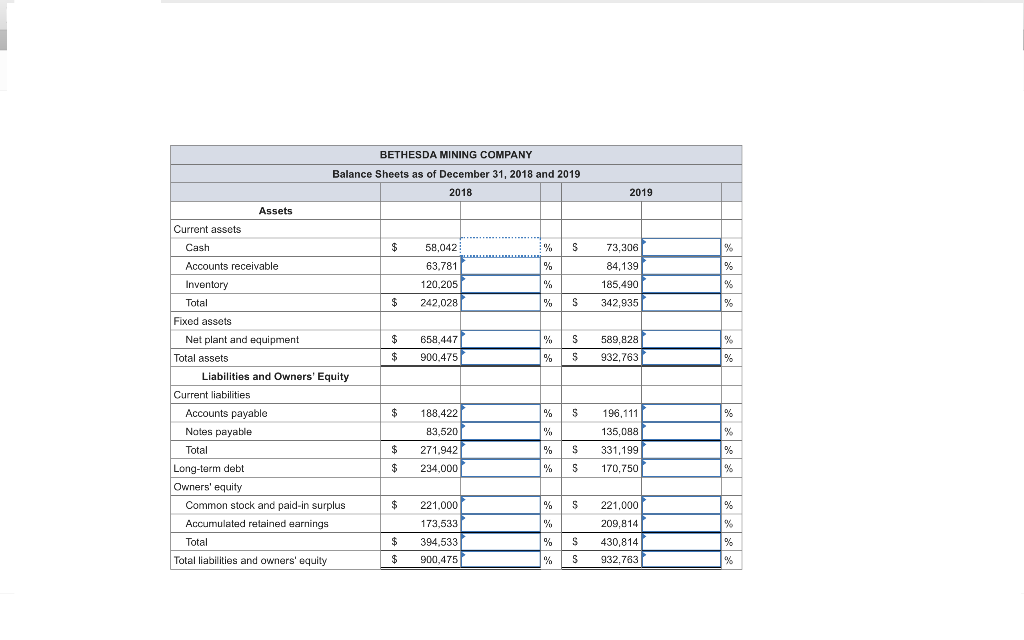1024x640 pixels.
Task: Click the Balance Sheets as of December 31 heading
Action: click(x=456, y=174)
